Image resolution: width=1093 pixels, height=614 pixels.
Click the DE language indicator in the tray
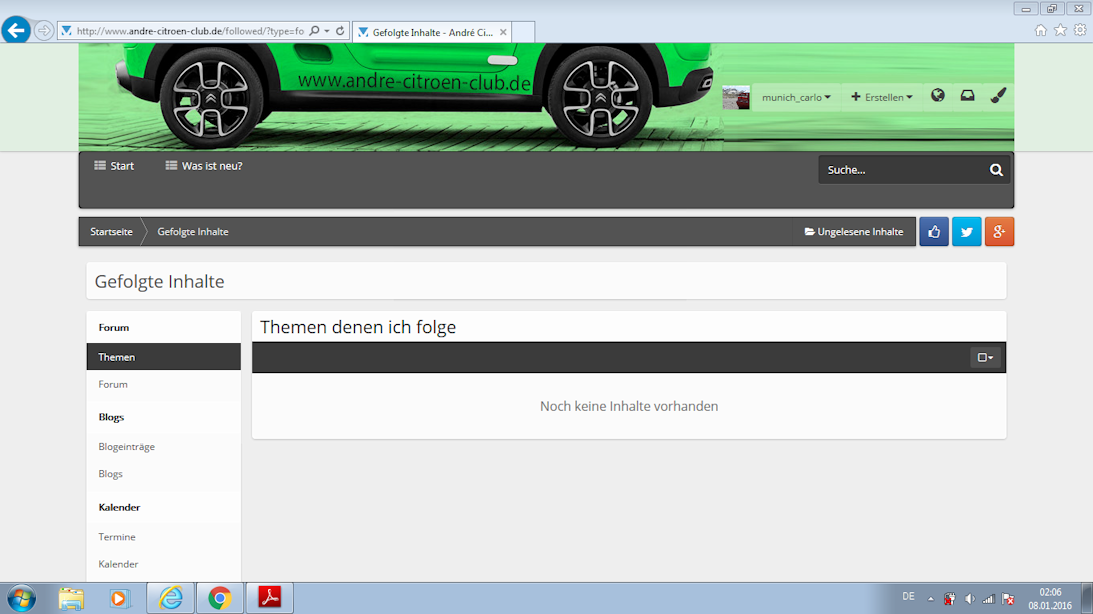coord(908,597)
